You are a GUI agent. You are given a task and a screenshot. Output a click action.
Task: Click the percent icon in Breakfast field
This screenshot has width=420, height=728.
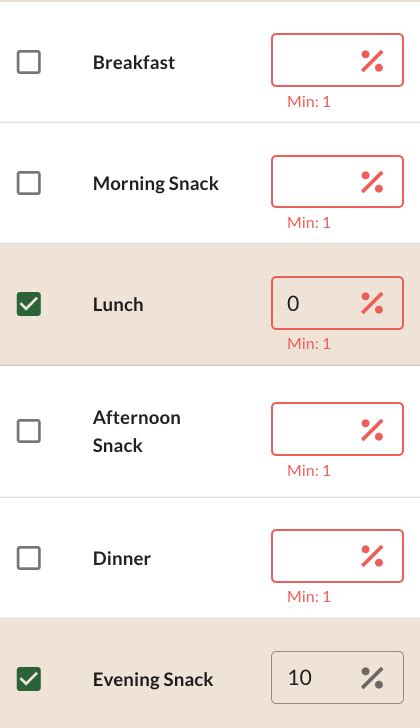pos(372,61)
